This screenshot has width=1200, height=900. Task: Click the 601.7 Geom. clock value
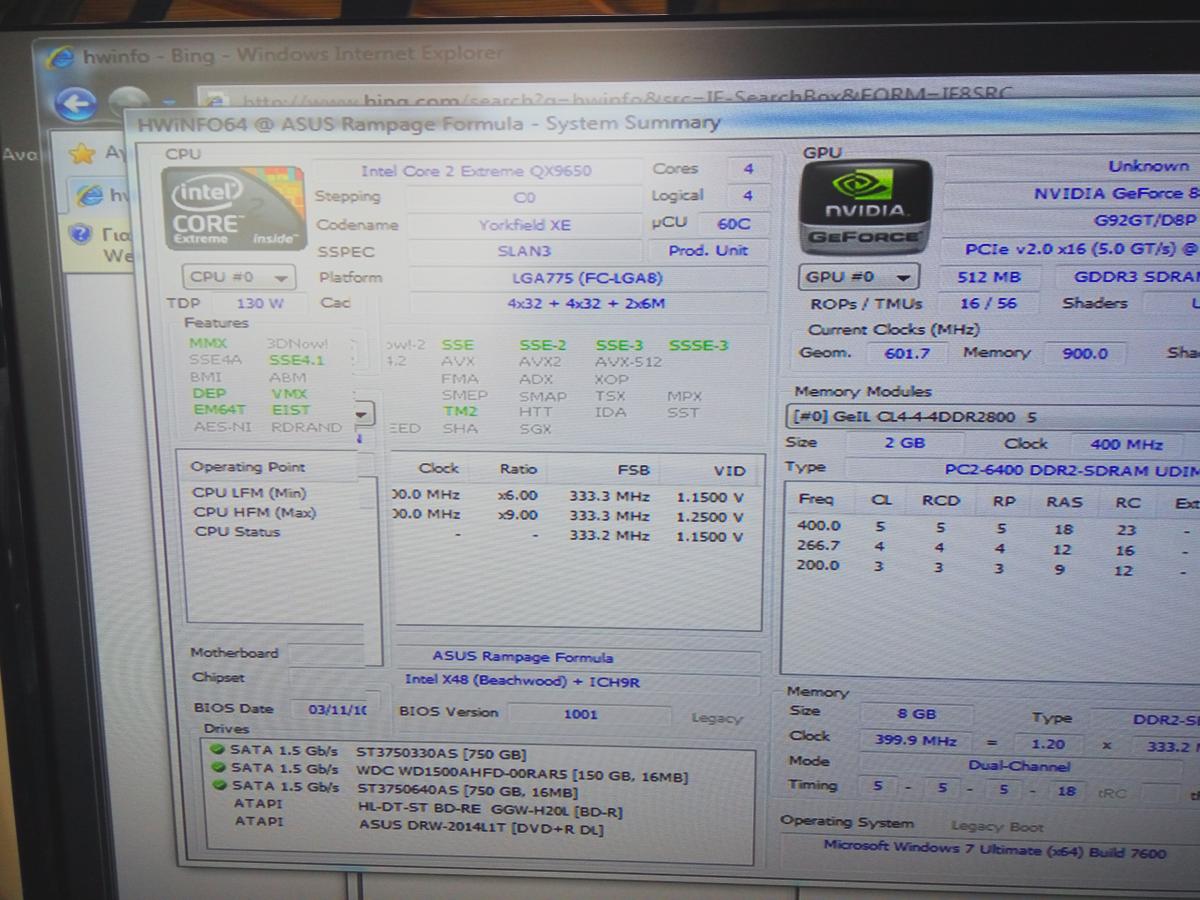(x=907, y=353)
